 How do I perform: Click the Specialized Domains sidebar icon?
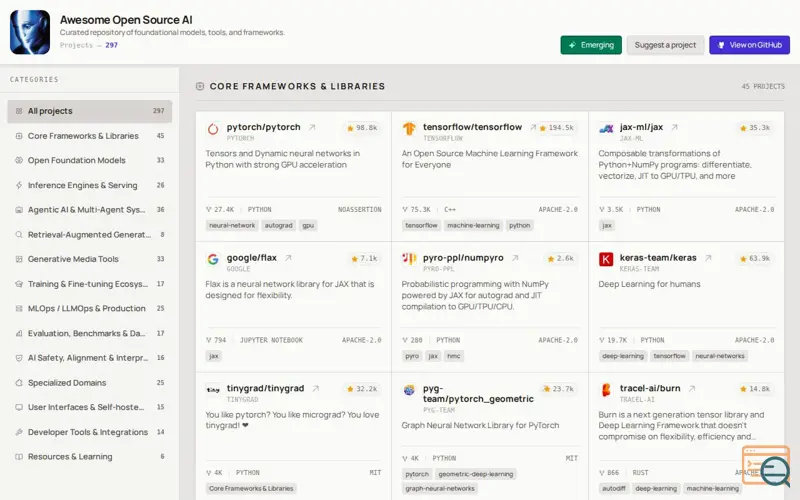pyautogui.click(x=19, y=383)
